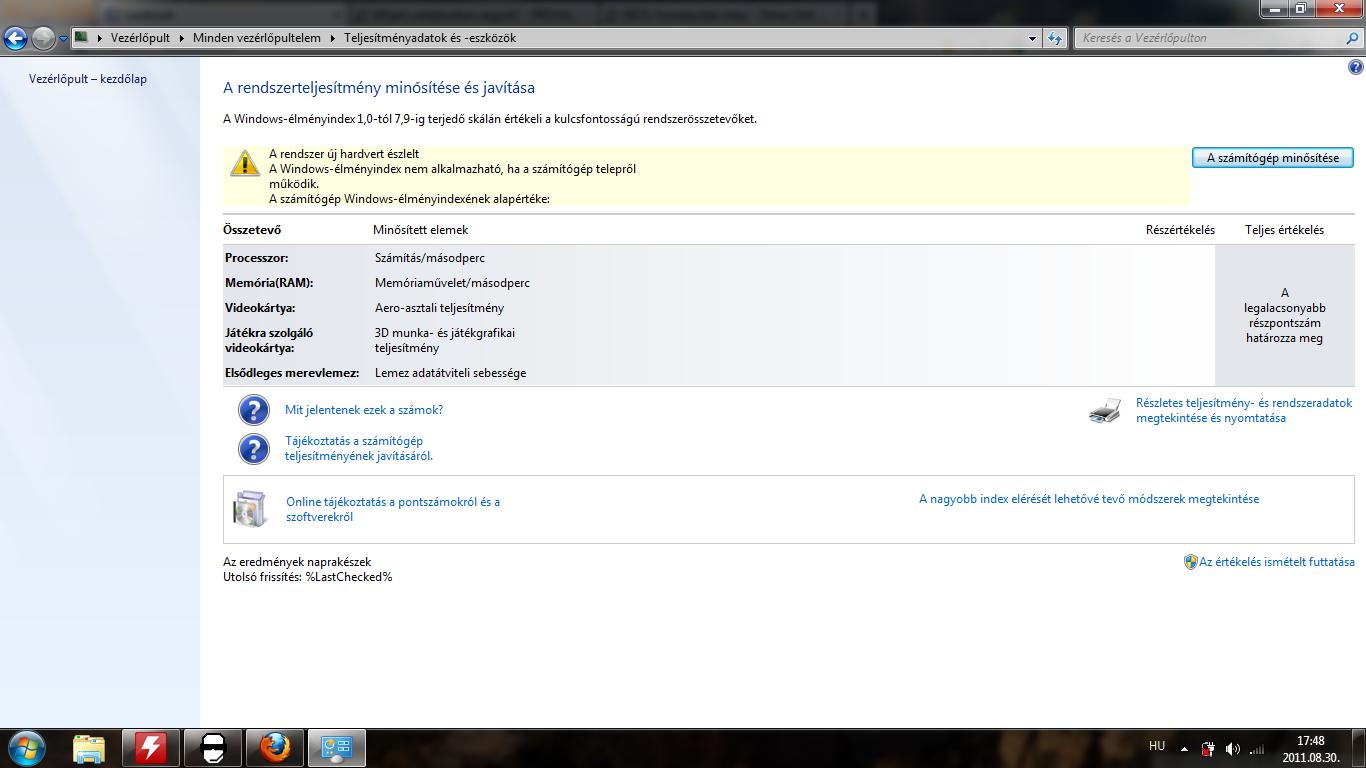Click the Részértékelés column header
This screenshot has height=768, width=1366.
(x=1180, y=230)
